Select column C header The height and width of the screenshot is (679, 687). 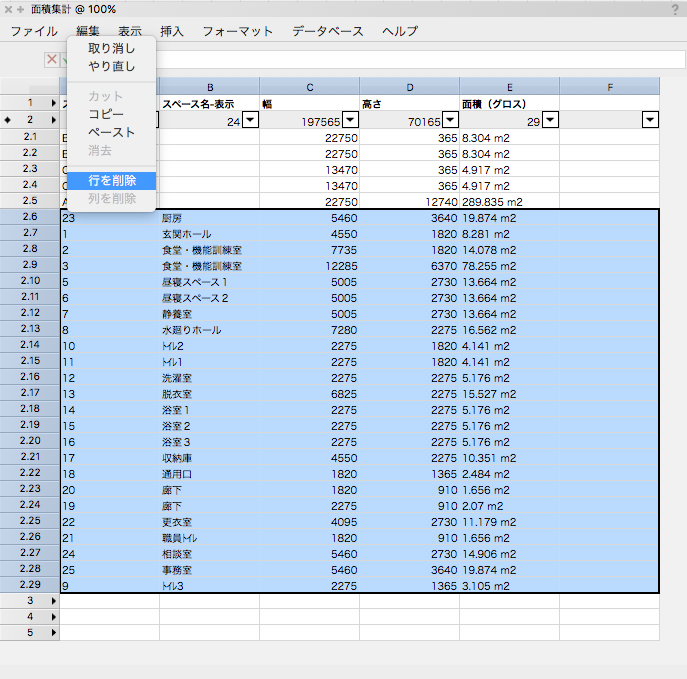(309, 87)
